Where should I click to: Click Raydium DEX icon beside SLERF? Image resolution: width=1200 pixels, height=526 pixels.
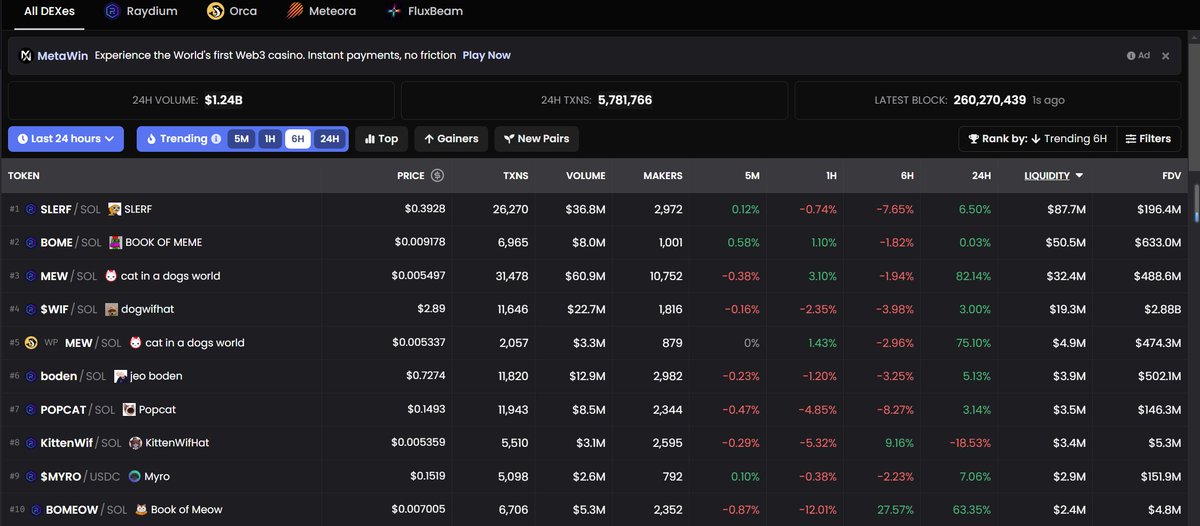[x=31, y=209]
